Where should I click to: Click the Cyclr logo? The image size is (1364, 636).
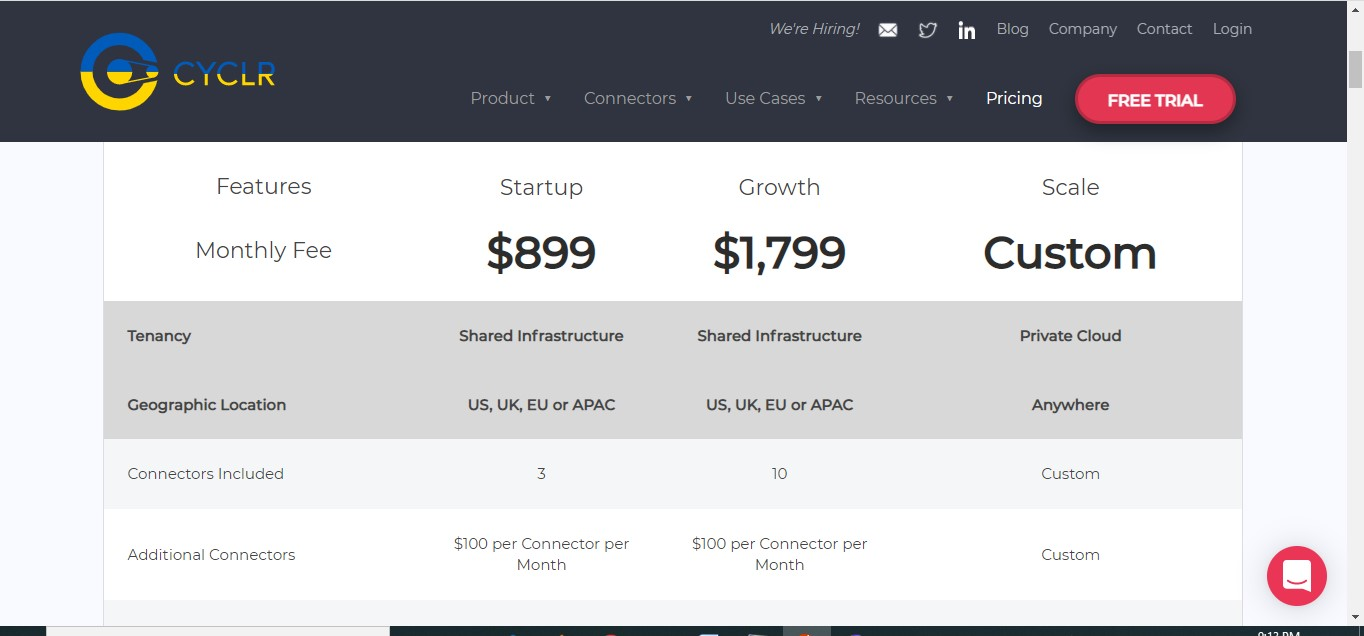coord(177,72)
